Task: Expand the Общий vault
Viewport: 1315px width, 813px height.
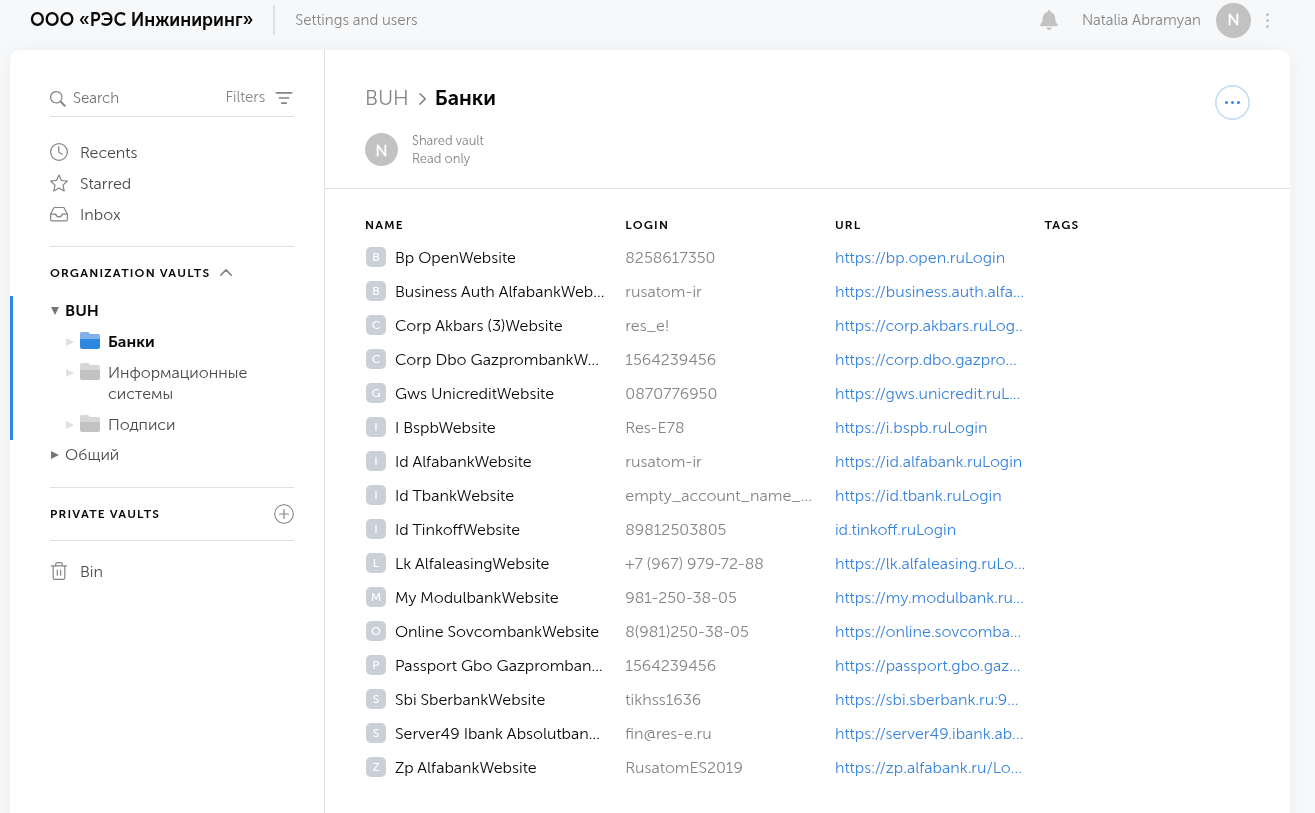Action: tap(55, 455)
